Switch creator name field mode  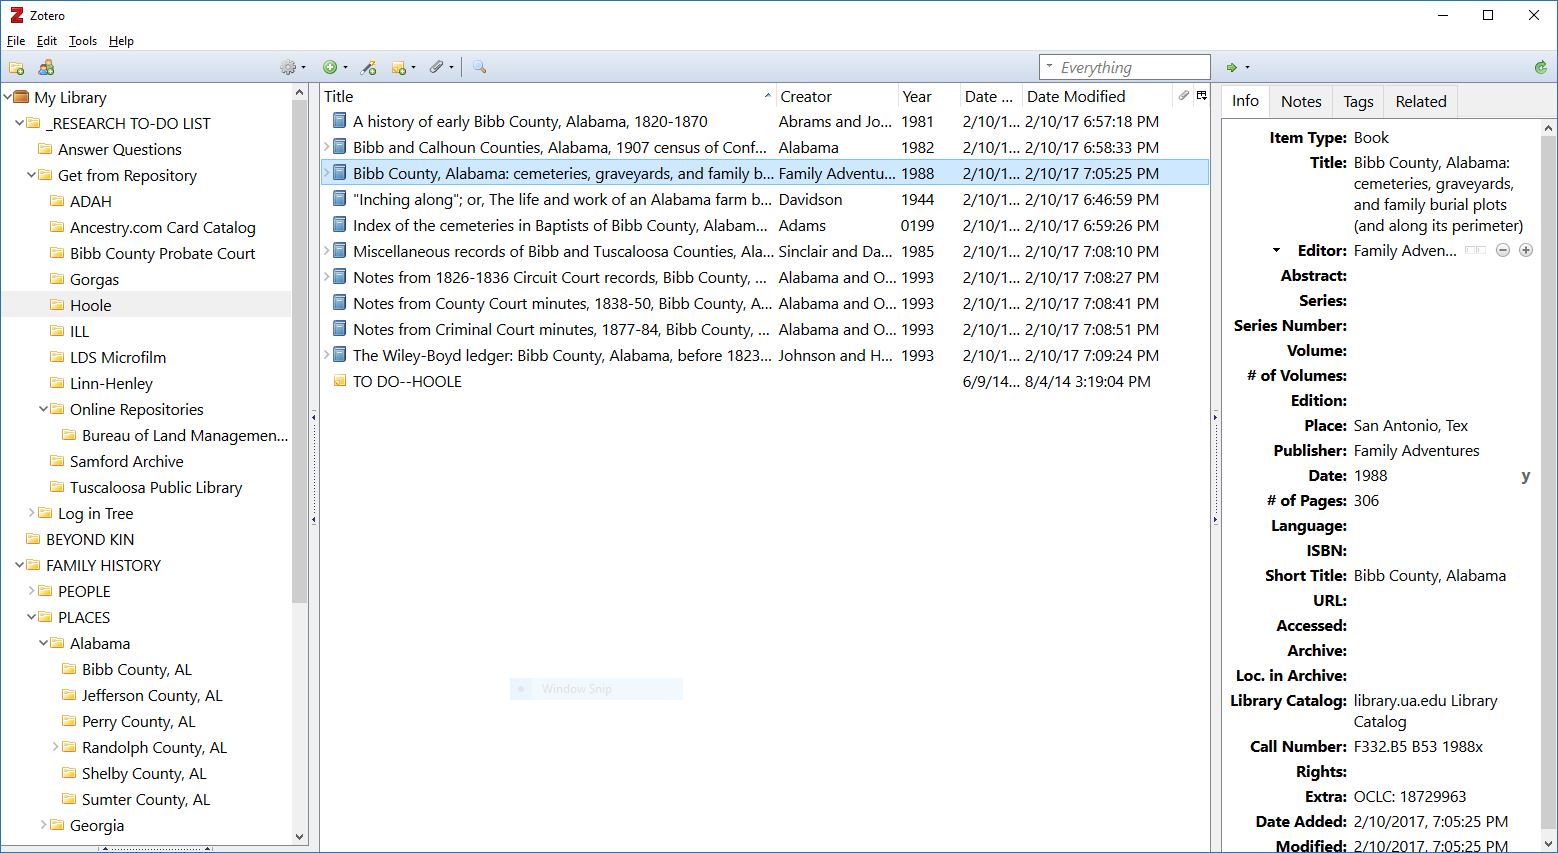point(1475,250)
